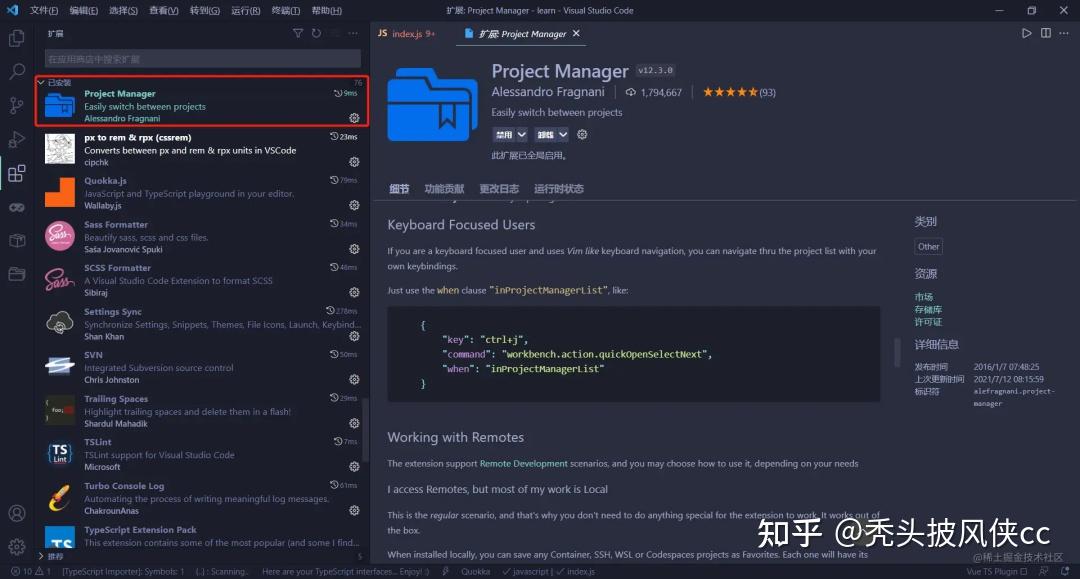
Task: Click the Uninstall button for Project Manager
Action: tap(546, 134)
